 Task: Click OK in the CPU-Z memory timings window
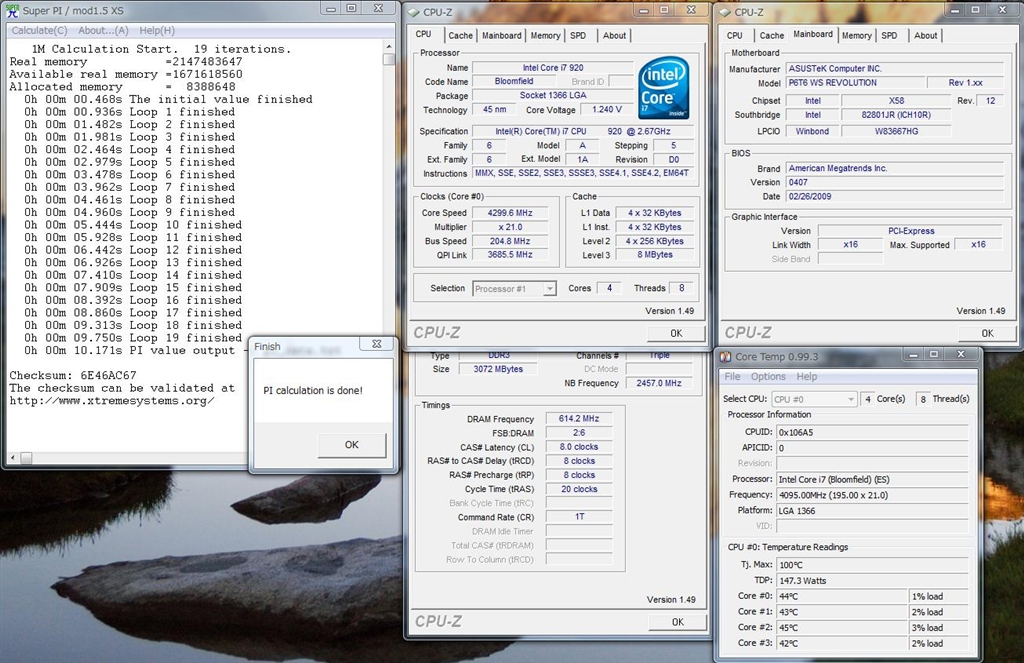tap(677, 622)
